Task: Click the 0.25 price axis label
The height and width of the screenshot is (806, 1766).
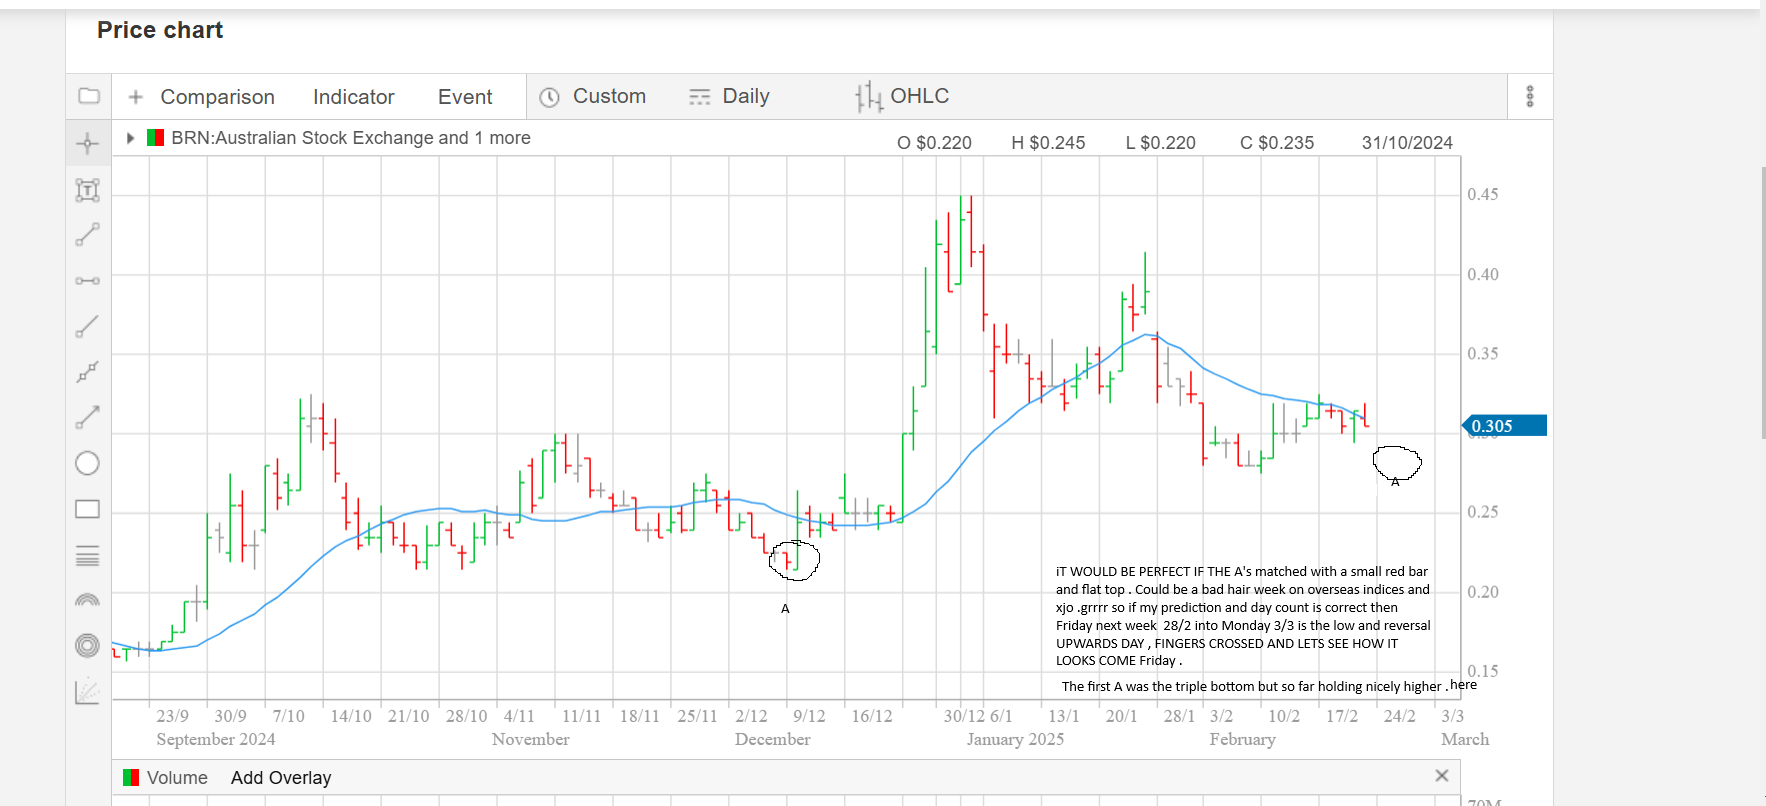Action: [1483, 512]
